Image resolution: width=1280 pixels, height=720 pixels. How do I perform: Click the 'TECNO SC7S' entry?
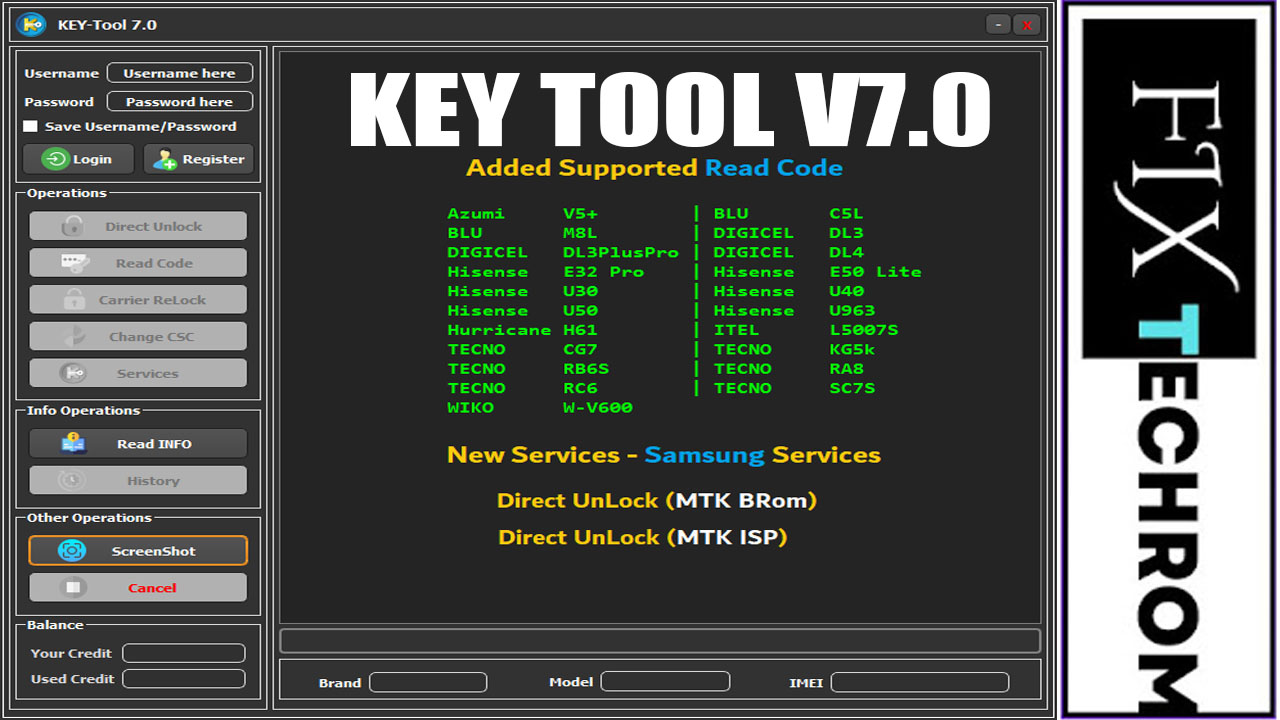tap(794, 388)
